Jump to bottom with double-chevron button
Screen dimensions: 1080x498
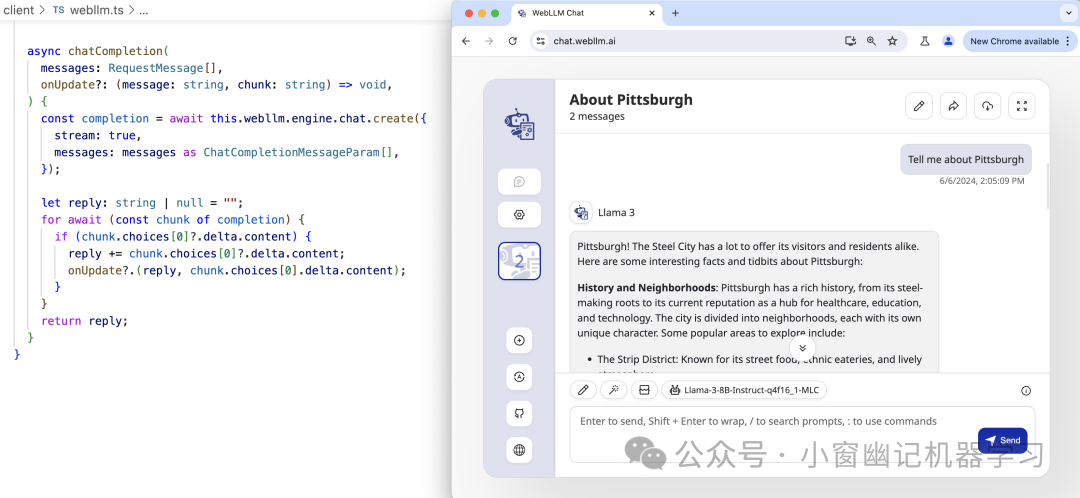coord(802,348)
